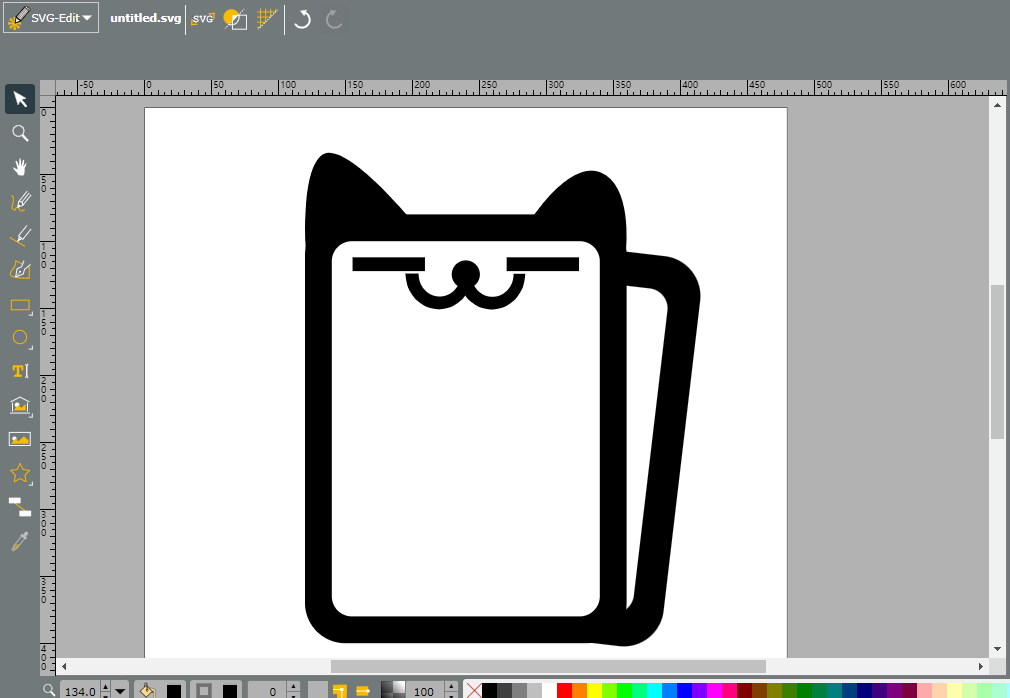This screenshot has height=698, width=1010.
Task: Choose the no-color swatch in palette
Action: tap(473, 691)
